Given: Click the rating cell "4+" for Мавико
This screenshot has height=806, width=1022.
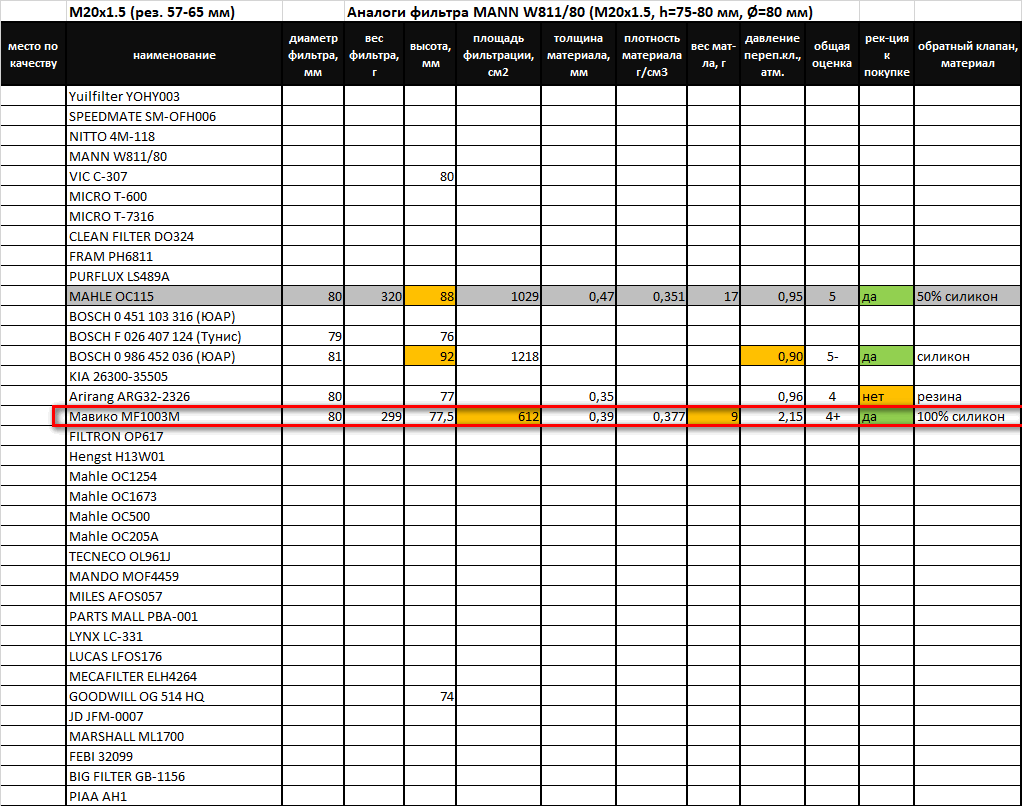Looking at the screenshot, I should (x=832, y=416).
